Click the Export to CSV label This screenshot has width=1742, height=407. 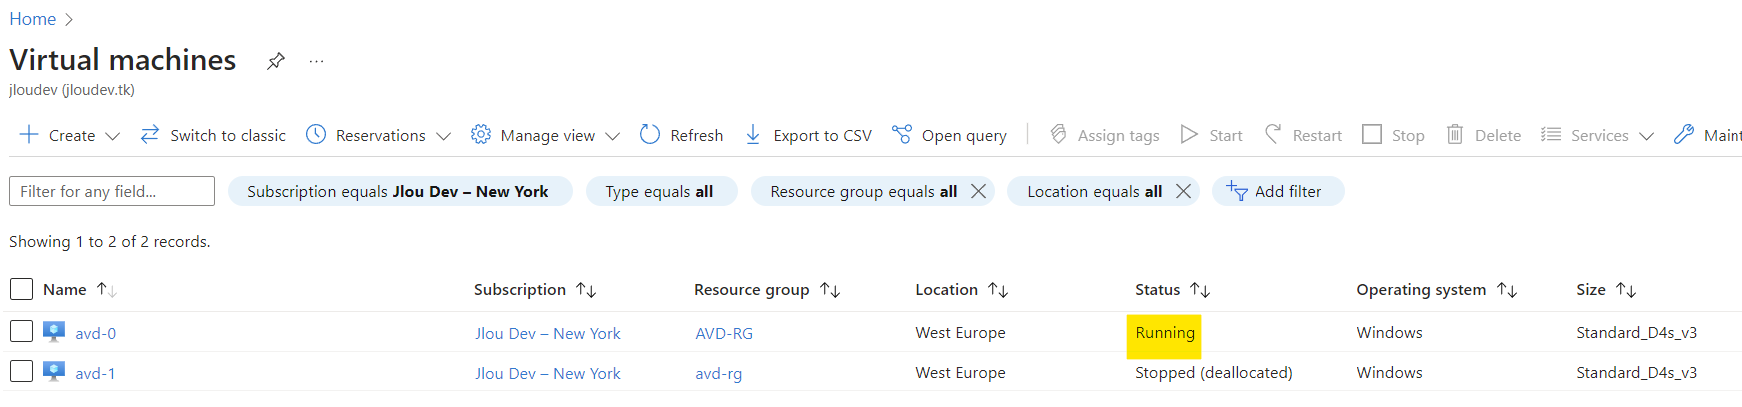coord(823,135)
